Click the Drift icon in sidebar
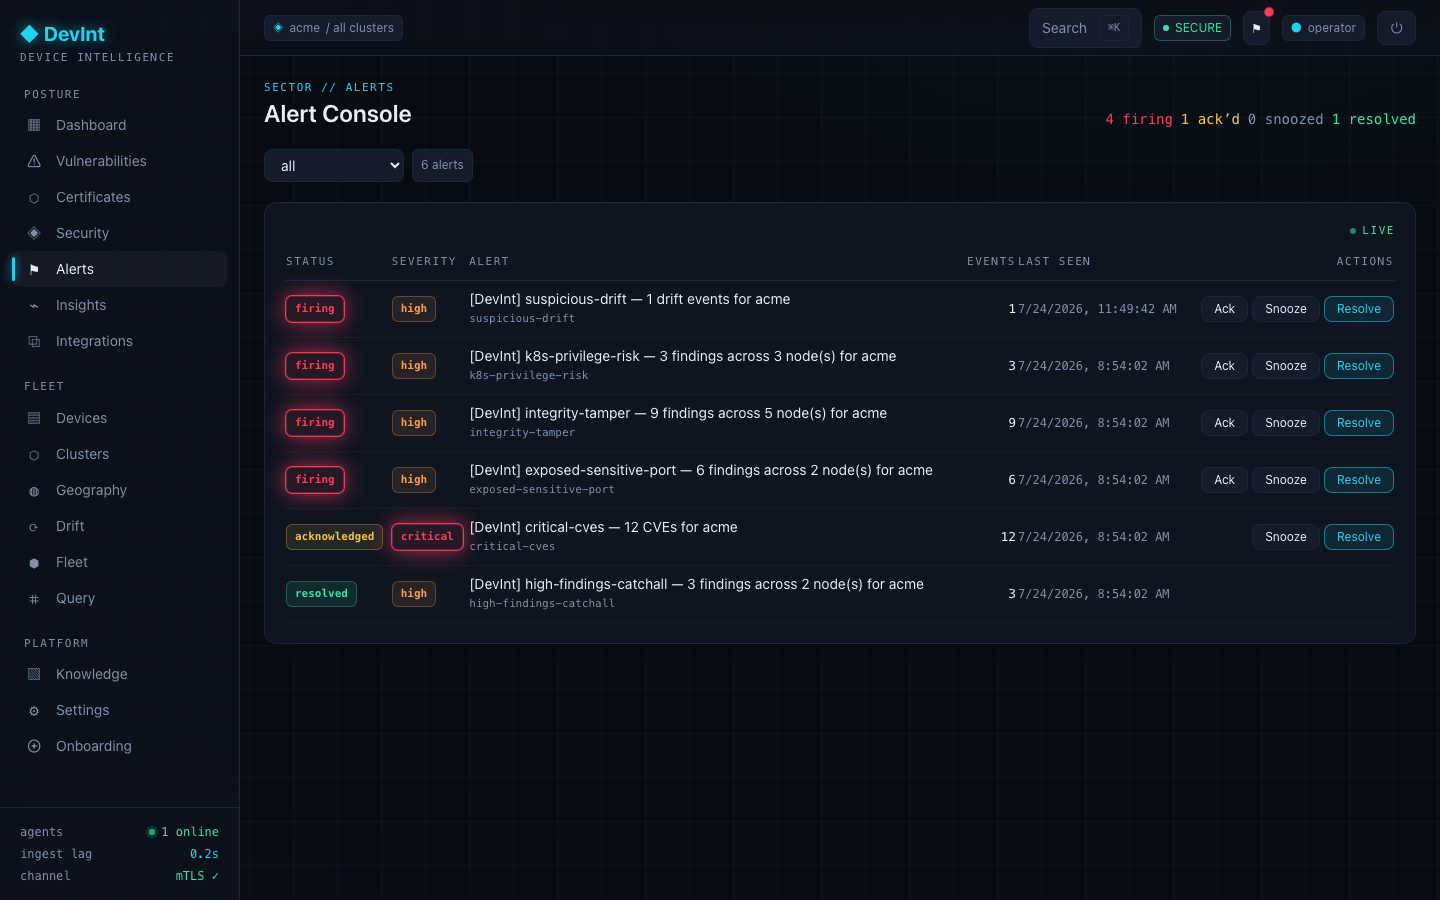This screenshot has width=1440, height=900. (x=34, y=527)
